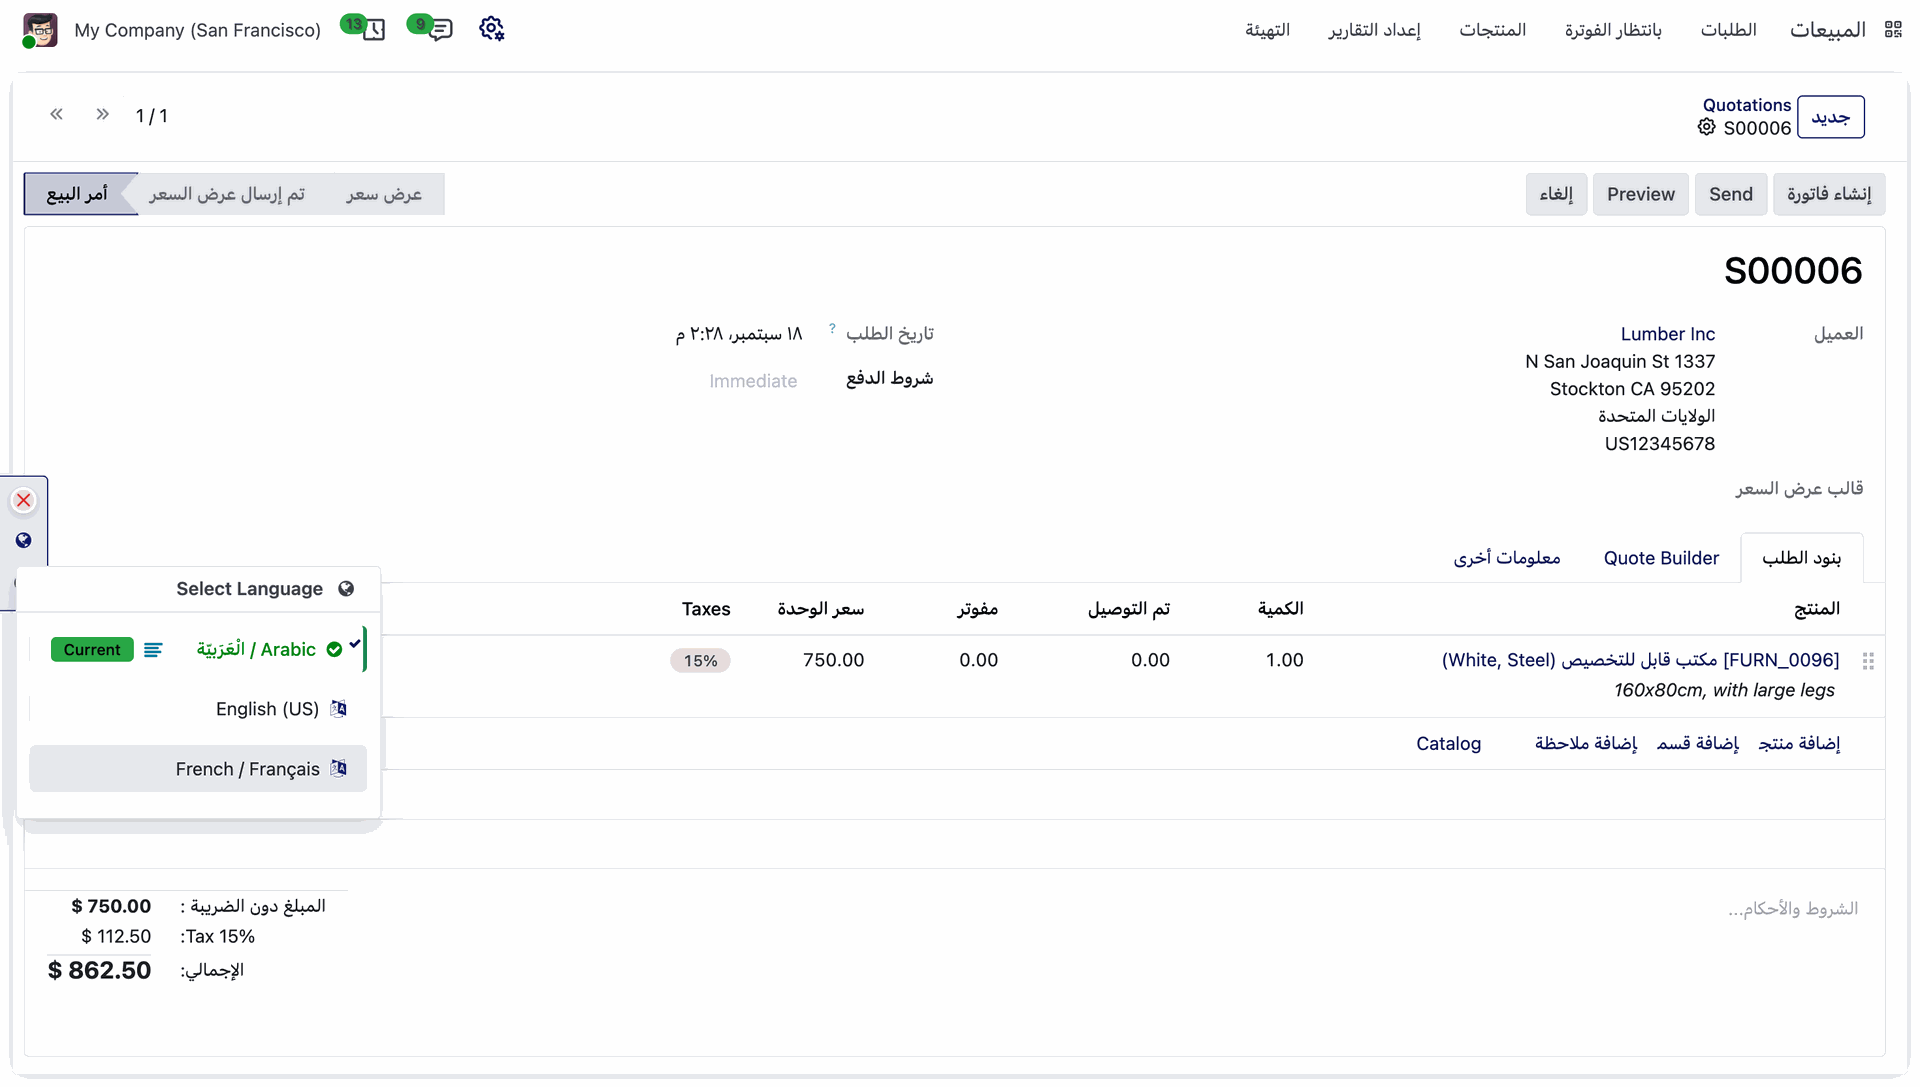The image size is (1920, 1087).
Task: Grab the row handle of the FURN_0096 line
Action: tap(1868, 661)
